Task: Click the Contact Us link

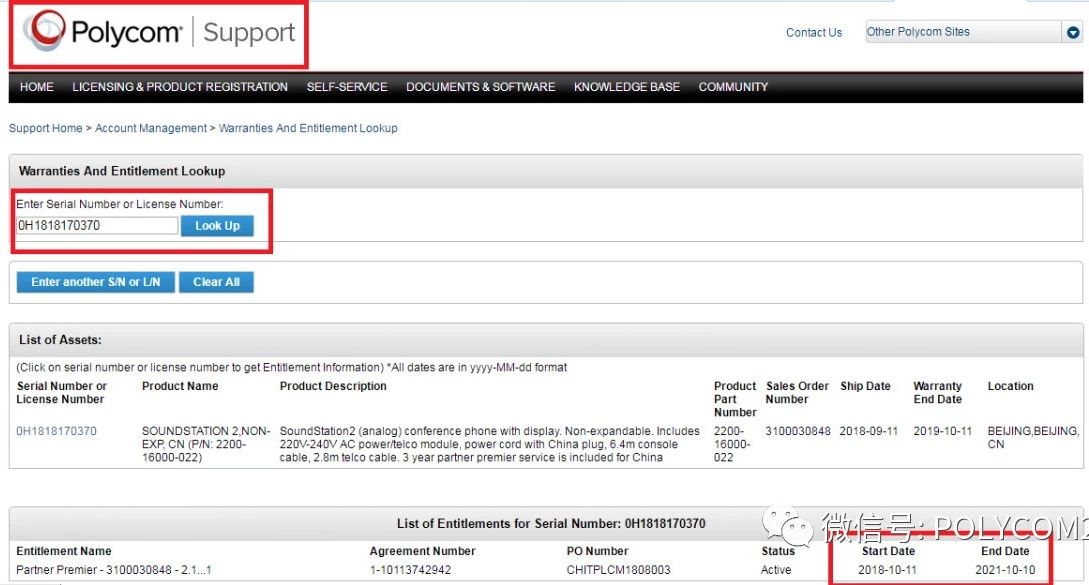Action: click(813, 33)
